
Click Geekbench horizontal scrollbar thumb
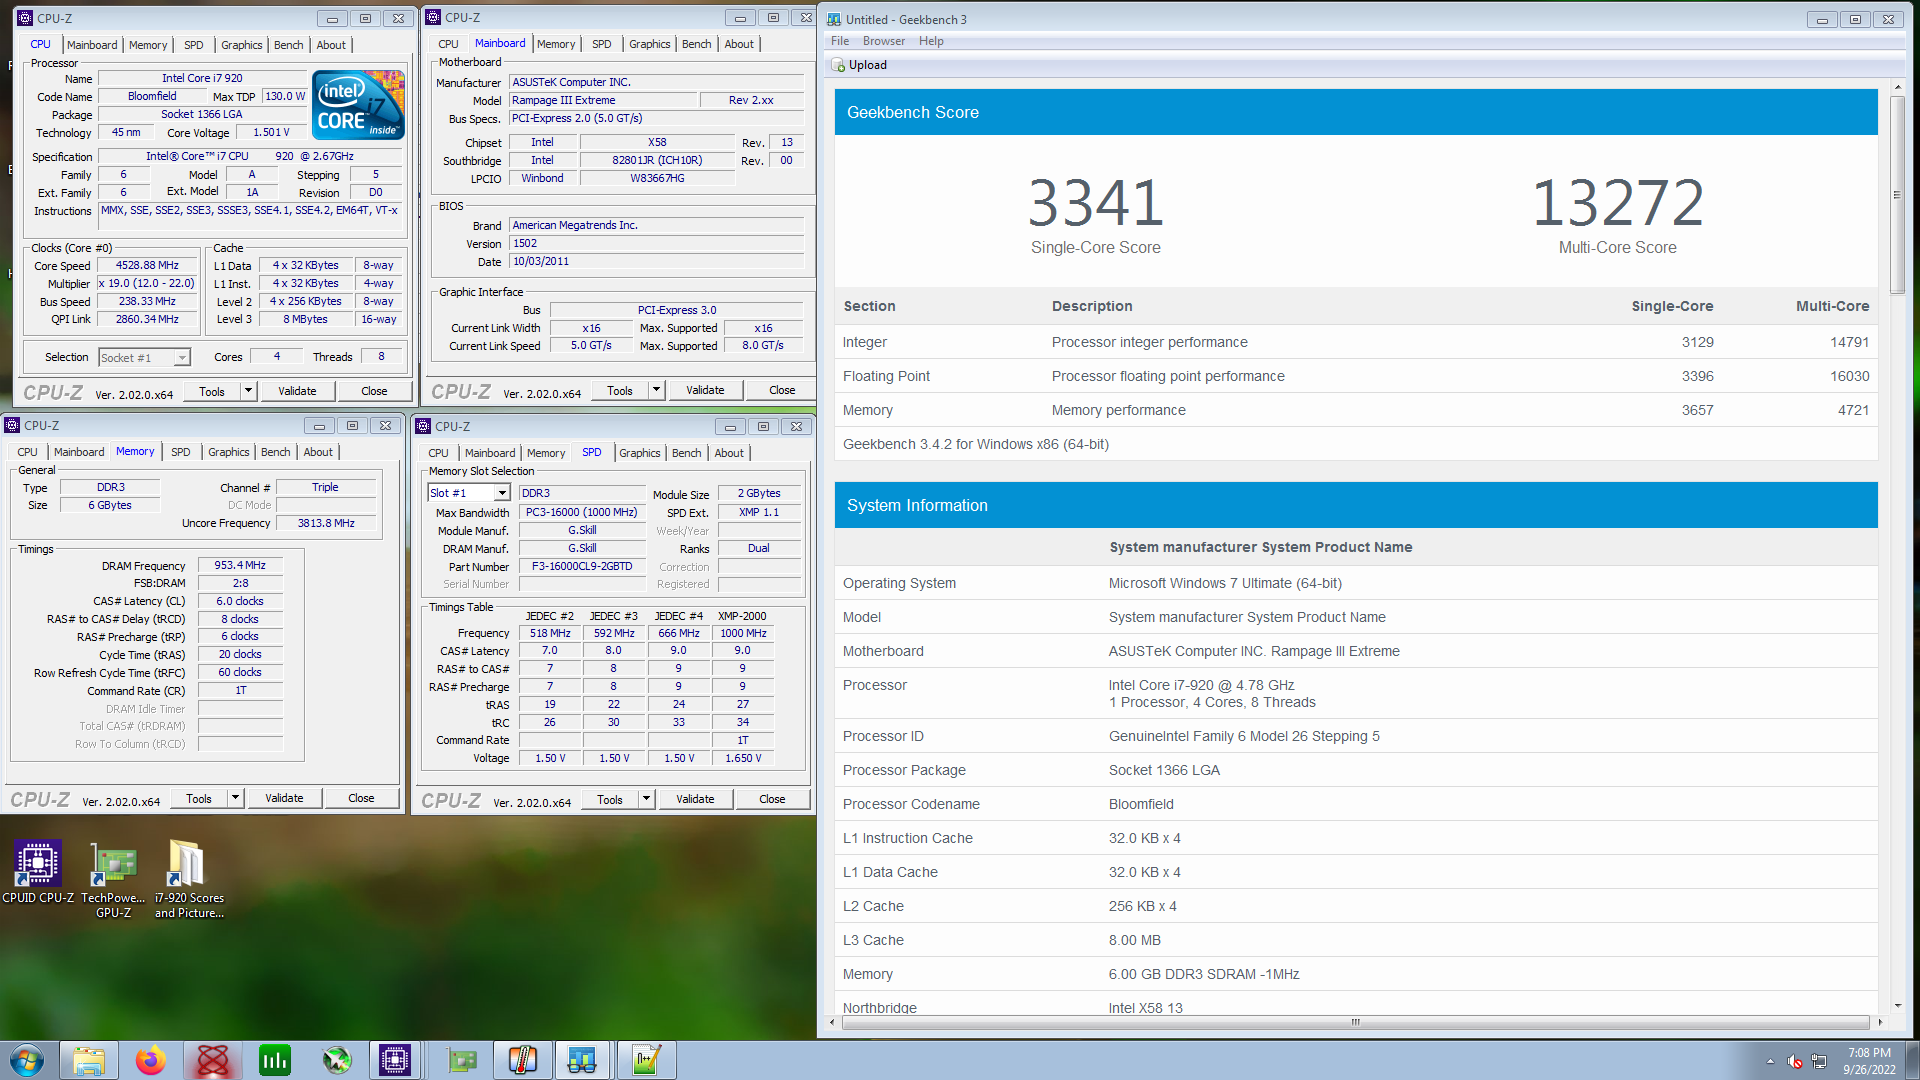coord(1356,1022)
